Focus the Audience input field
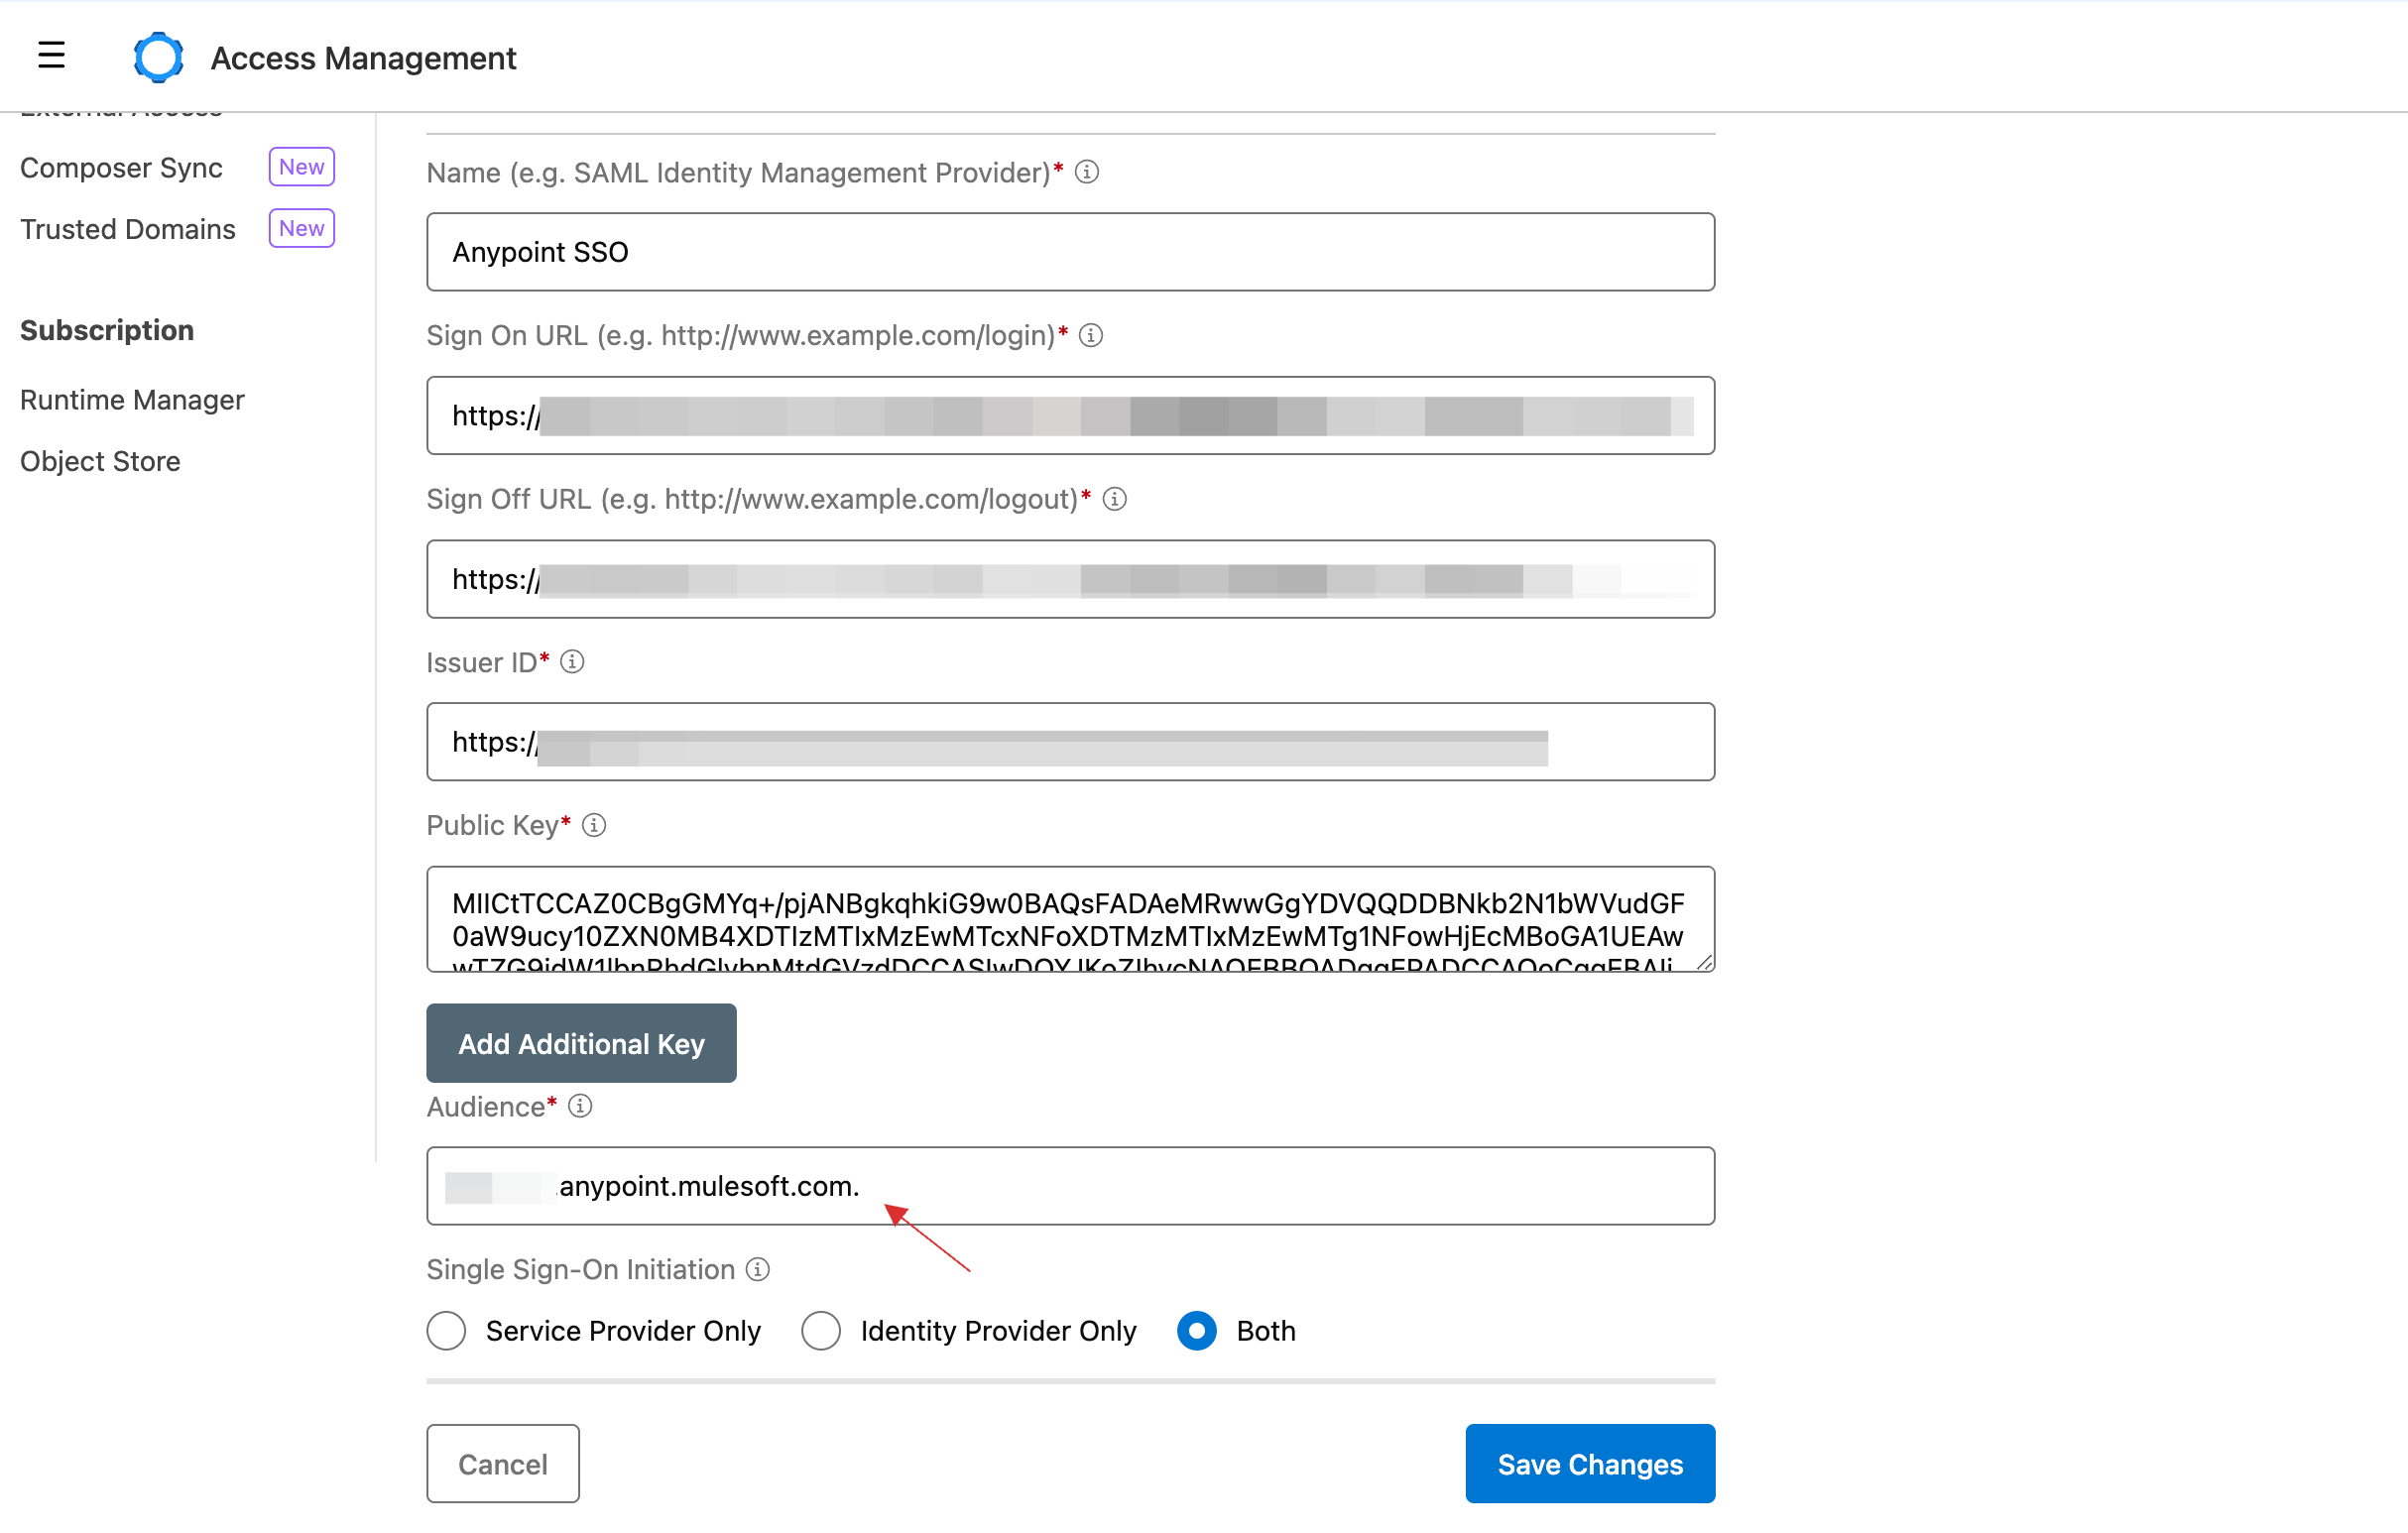2408x1533 pixels. (x=1070, y=1186)
